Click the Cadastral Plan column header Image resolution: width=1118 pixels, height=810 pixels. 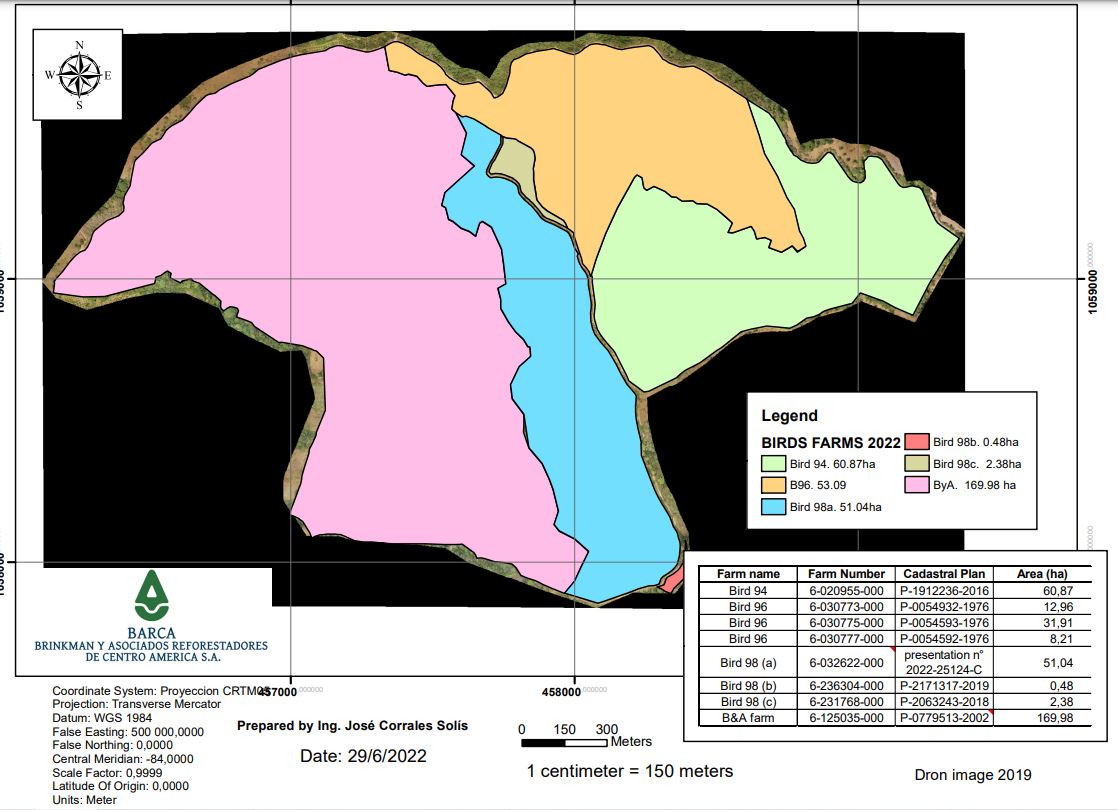[944, 574]
